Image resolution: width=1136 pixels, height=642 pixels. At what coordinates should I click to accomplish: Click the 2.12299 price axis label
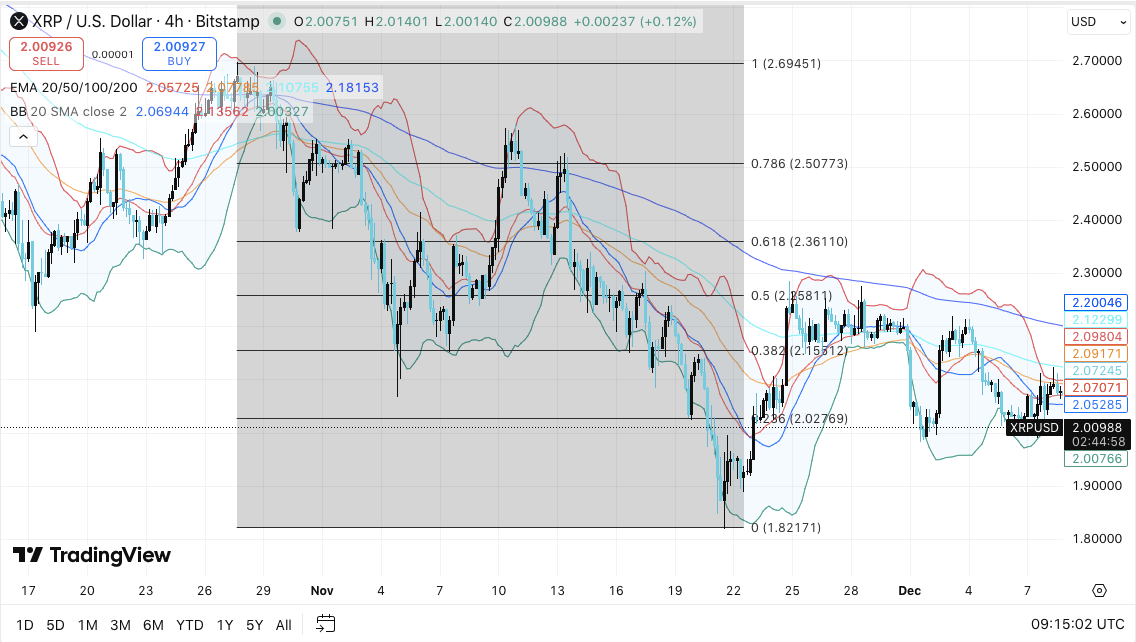[x=1096, y=320]
